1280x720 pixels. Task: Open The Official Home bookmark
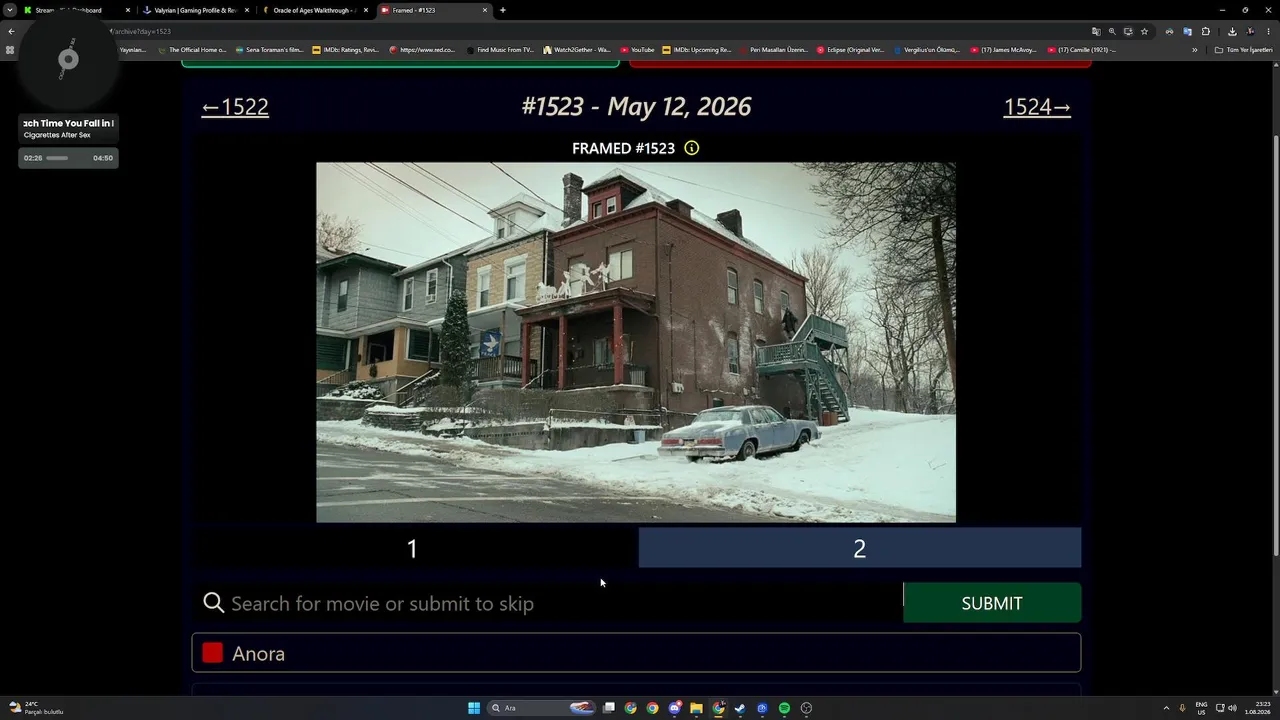(192, 50)
